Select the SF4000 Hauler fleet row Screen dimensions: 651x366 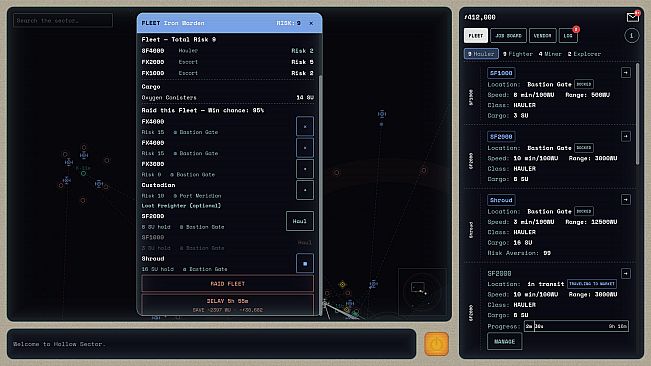[x=228, y=51]
